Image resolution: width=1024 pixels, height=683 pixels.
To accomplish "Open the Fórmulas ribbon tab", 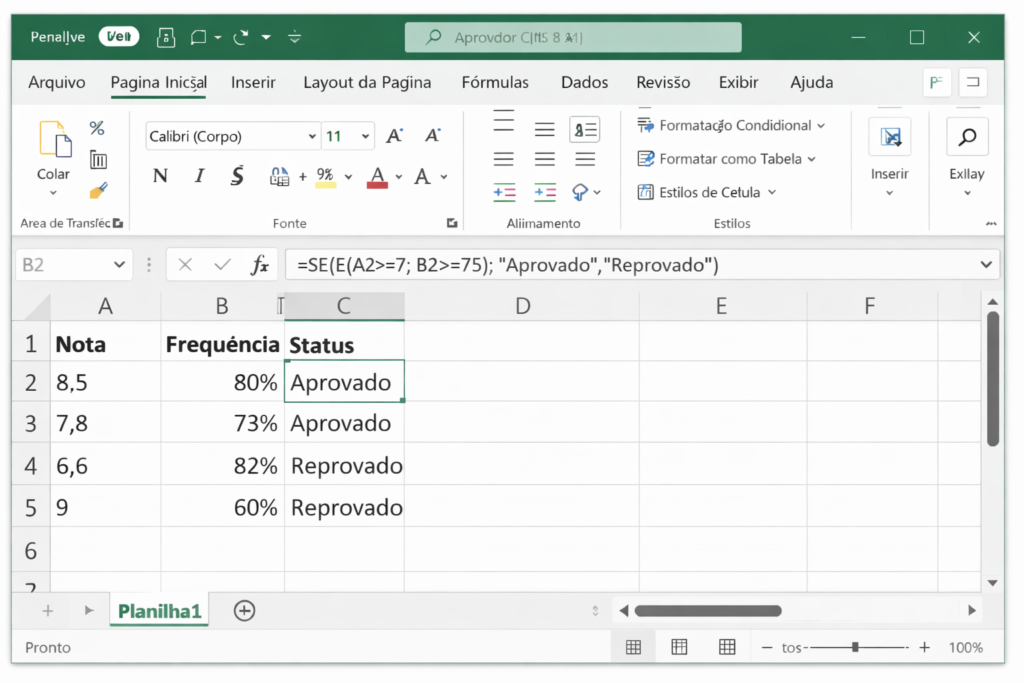I will (x=495, y=82).
